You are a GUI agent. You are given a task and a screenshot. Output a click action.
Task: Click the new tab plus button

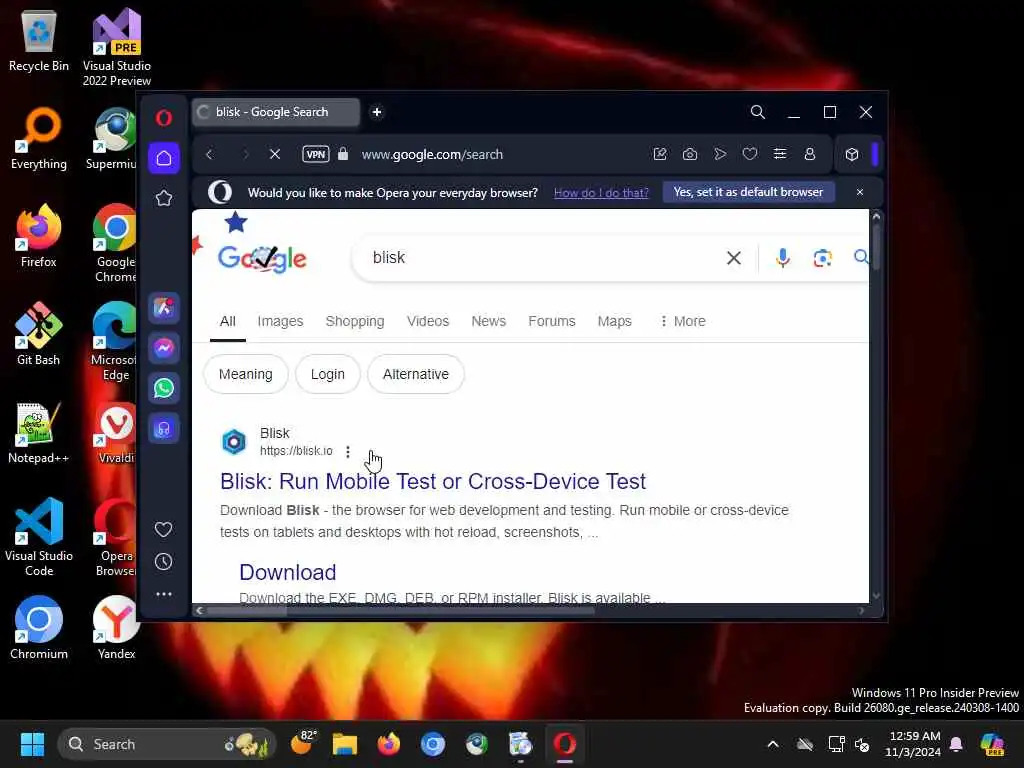tap(377, 112)
